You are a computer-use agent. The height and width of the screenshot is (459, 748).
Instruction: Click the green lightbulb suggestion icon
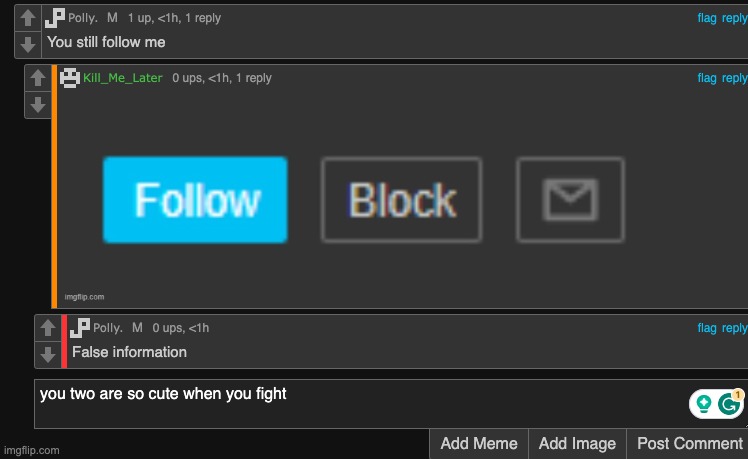[704, 404]
